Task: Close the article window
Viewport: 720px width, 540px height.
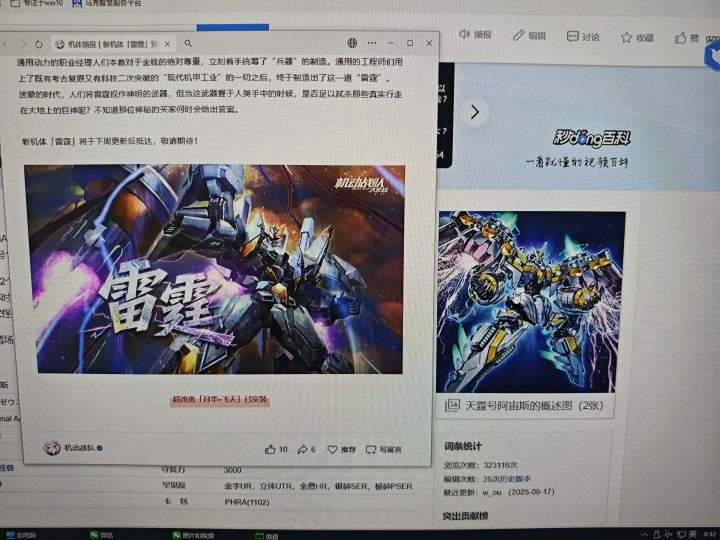Action: pyautogui.click(x=429, y=43)
